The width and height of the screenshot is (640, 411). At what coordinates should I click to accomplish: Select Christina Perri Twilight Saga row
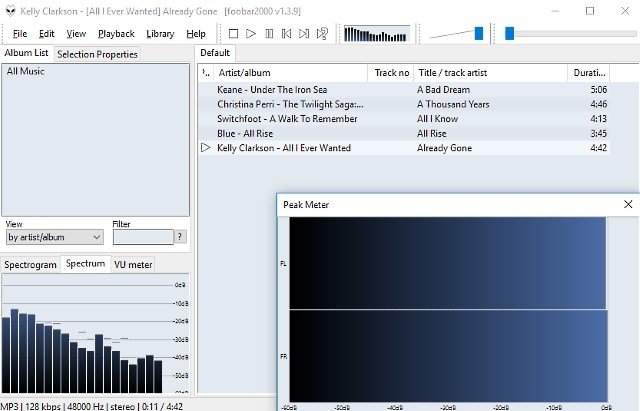click(404, 104)
